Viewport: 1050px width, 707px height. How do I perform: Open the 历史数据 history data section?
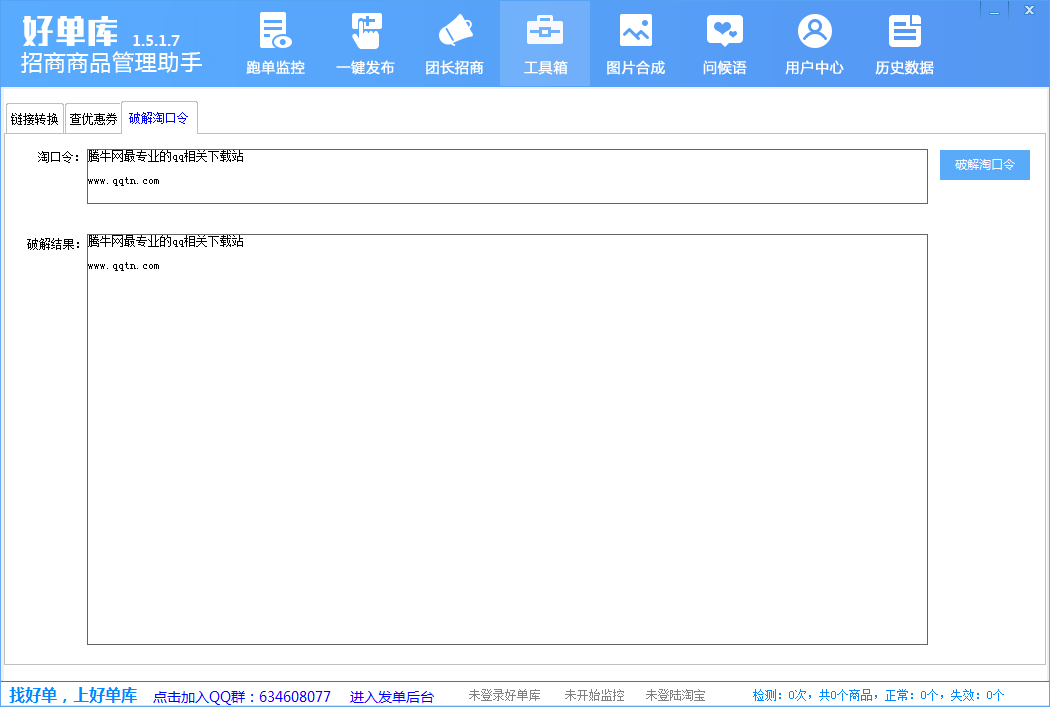[x=904, y=44]
